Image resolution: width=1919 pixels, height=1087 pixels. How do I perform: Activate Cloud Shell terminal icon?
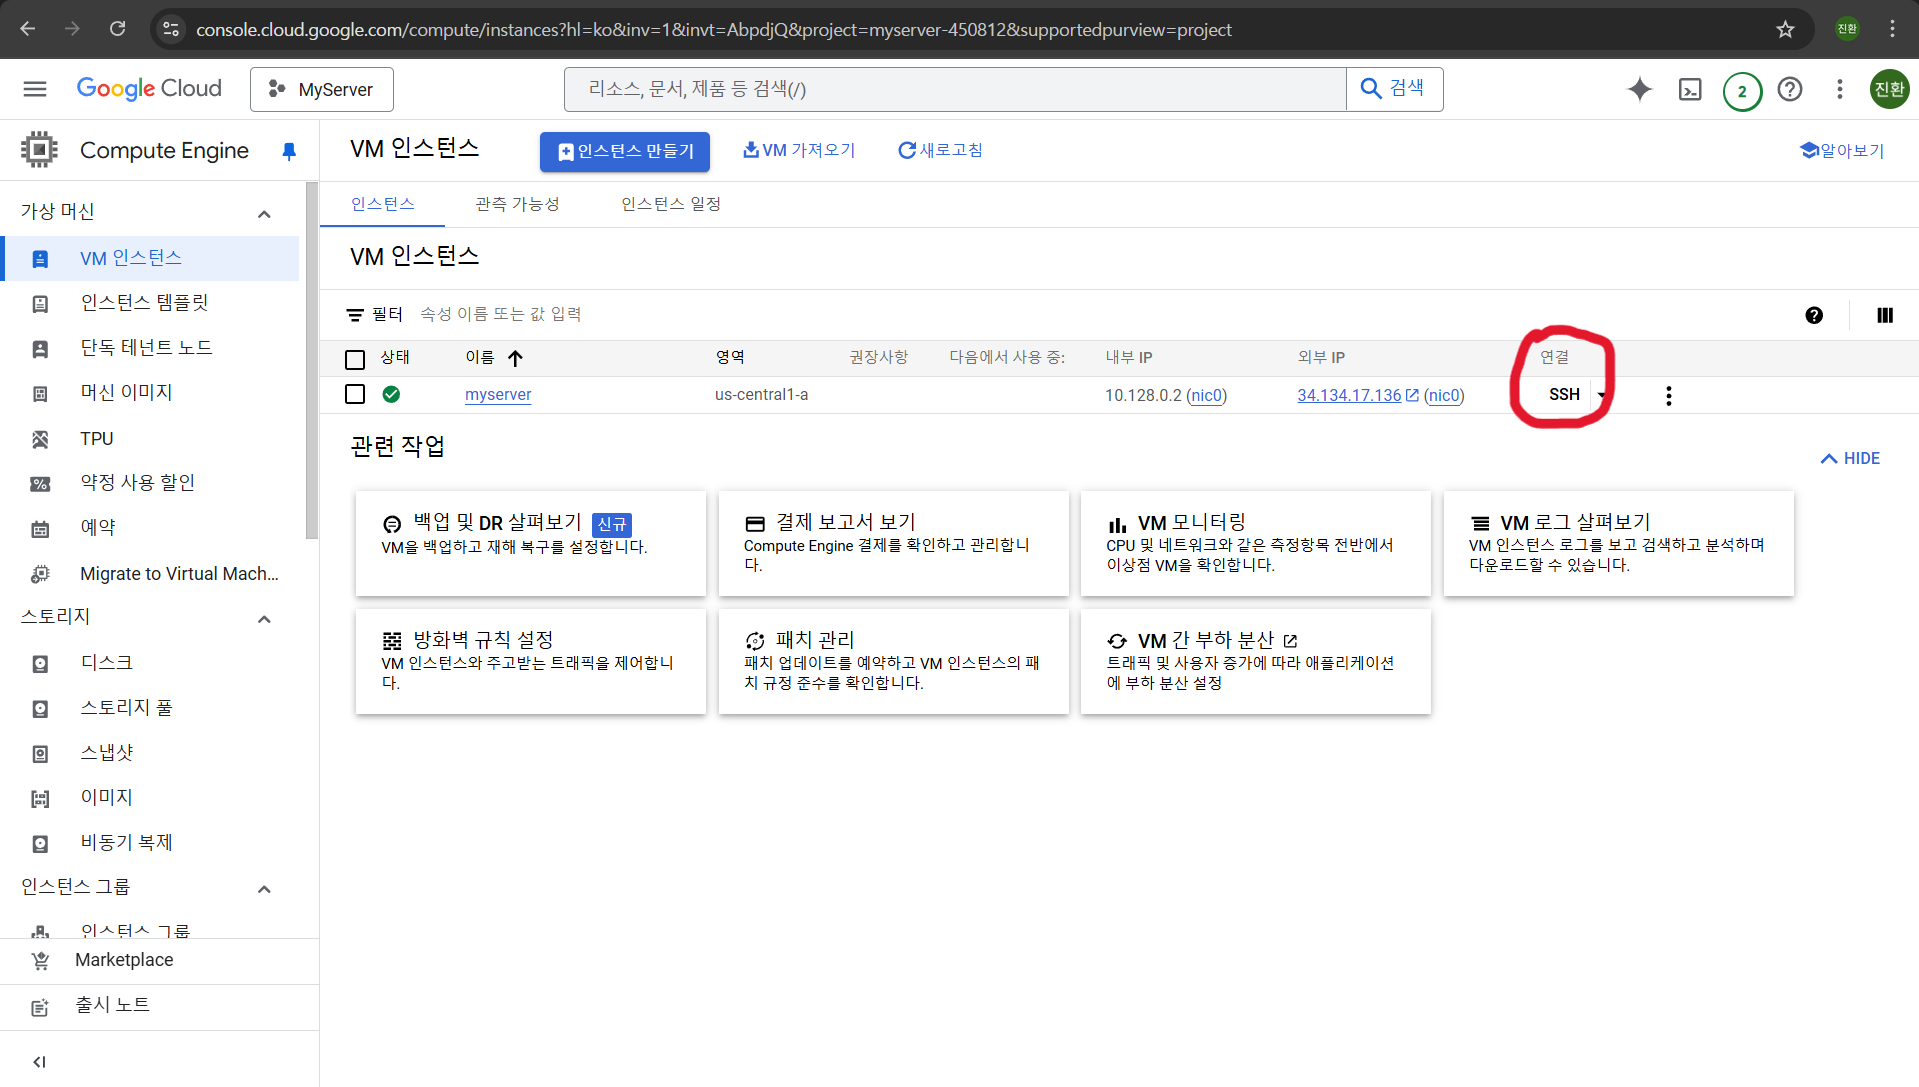[1690, 89]
